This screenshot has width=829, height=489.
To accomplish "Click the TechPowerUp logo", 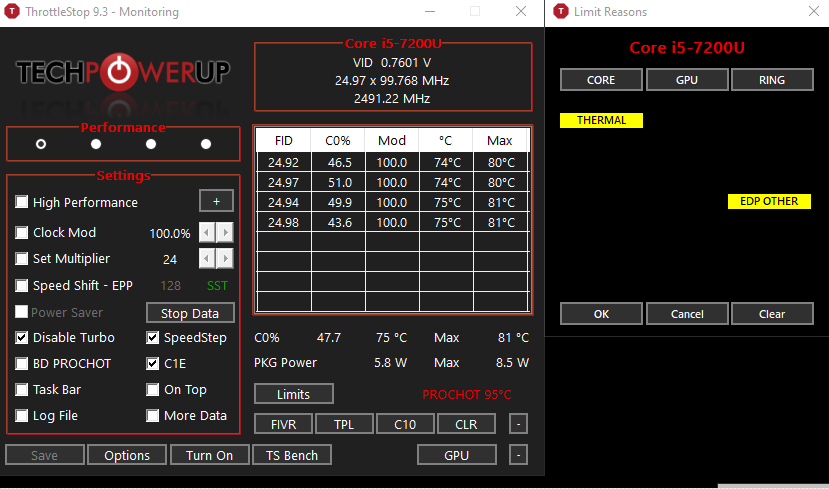I will [123, 71].
